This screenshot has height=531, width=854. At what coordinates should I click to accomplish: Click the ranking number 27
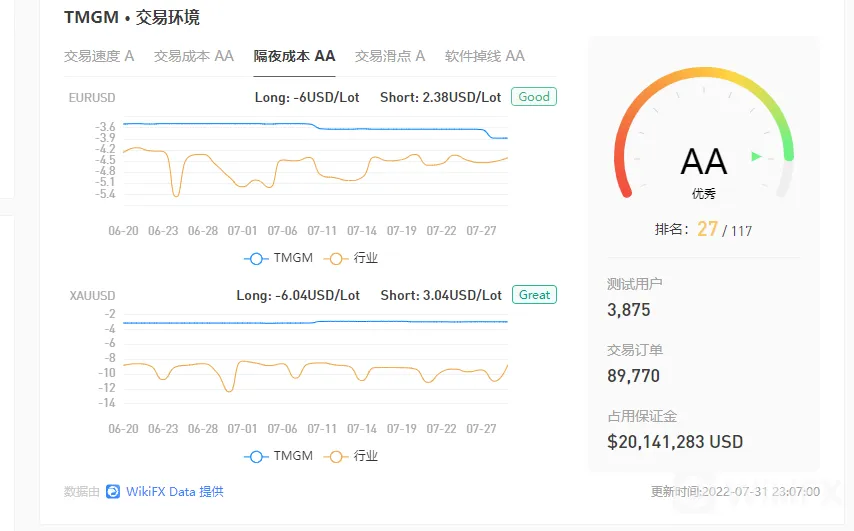(707, 229)
